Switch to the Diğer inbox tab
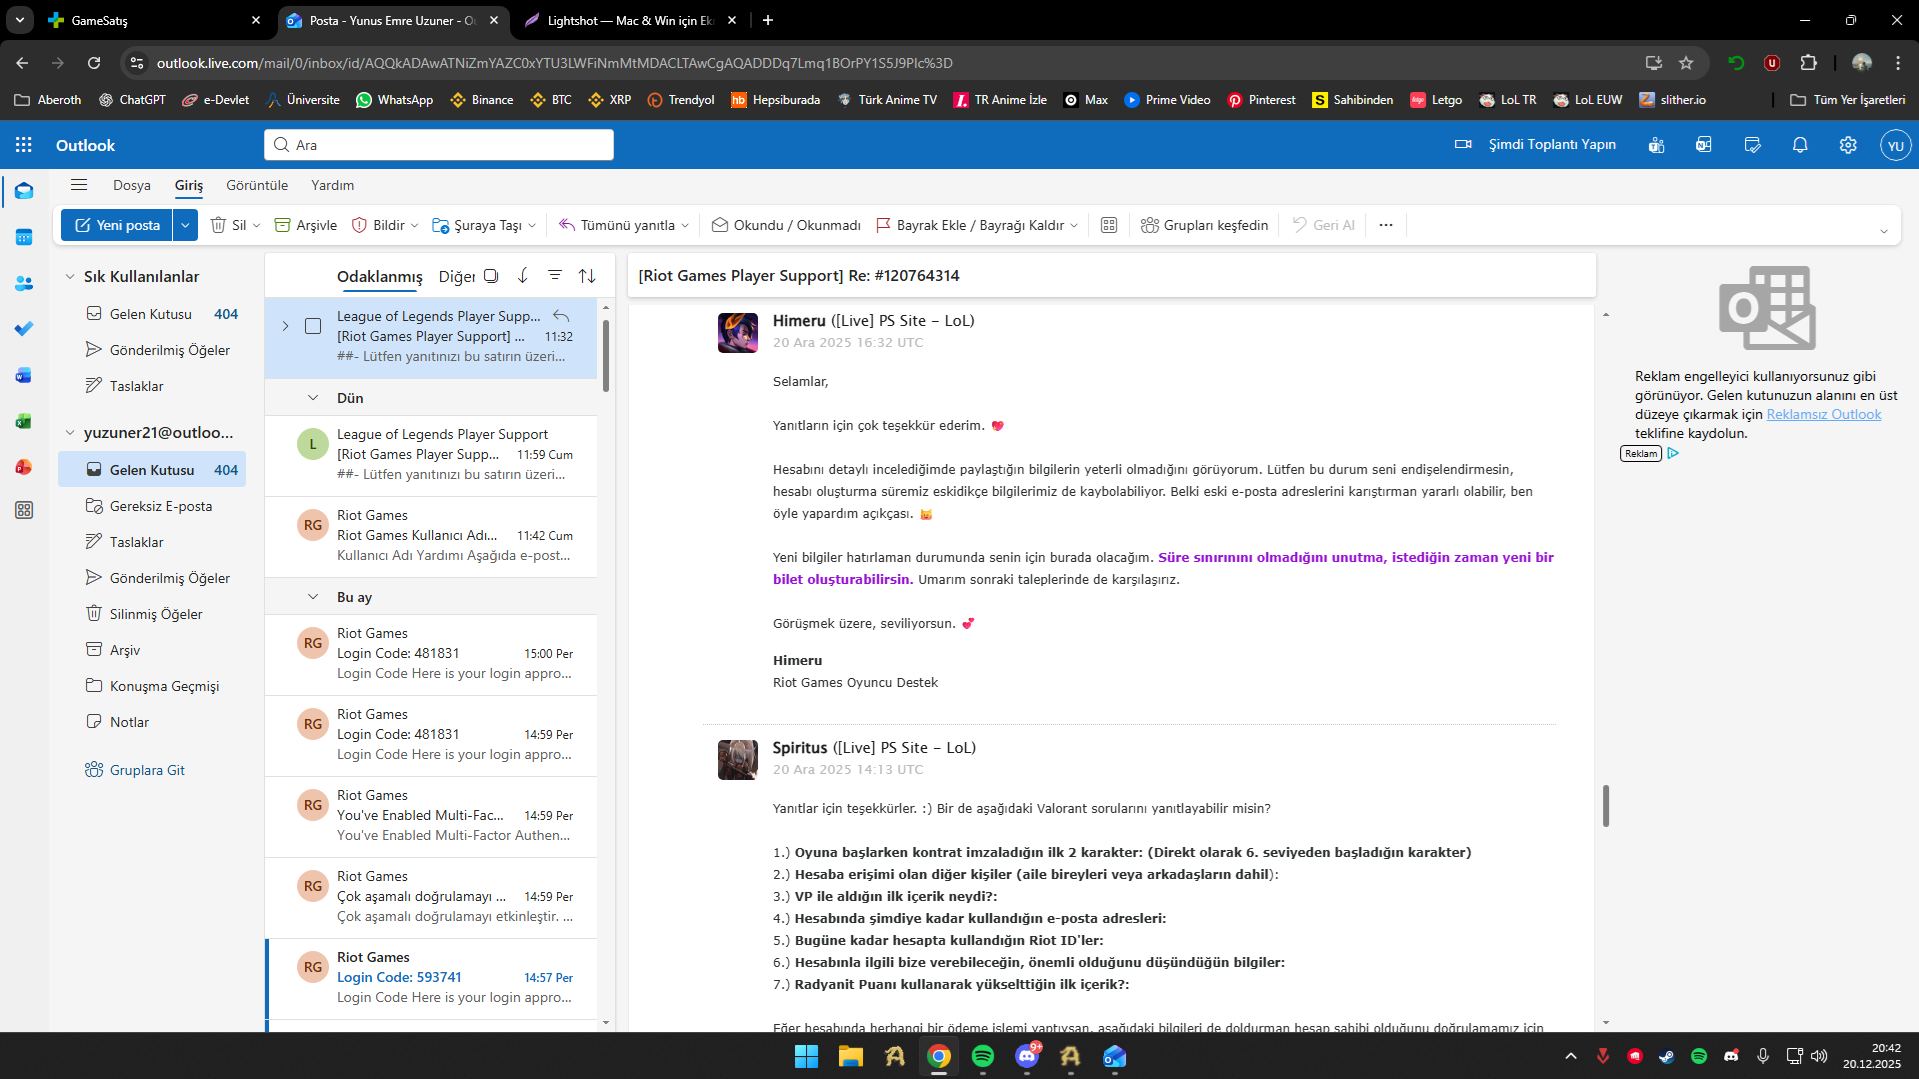Viewport: 1919px width, 1079px height. point(457,277)
